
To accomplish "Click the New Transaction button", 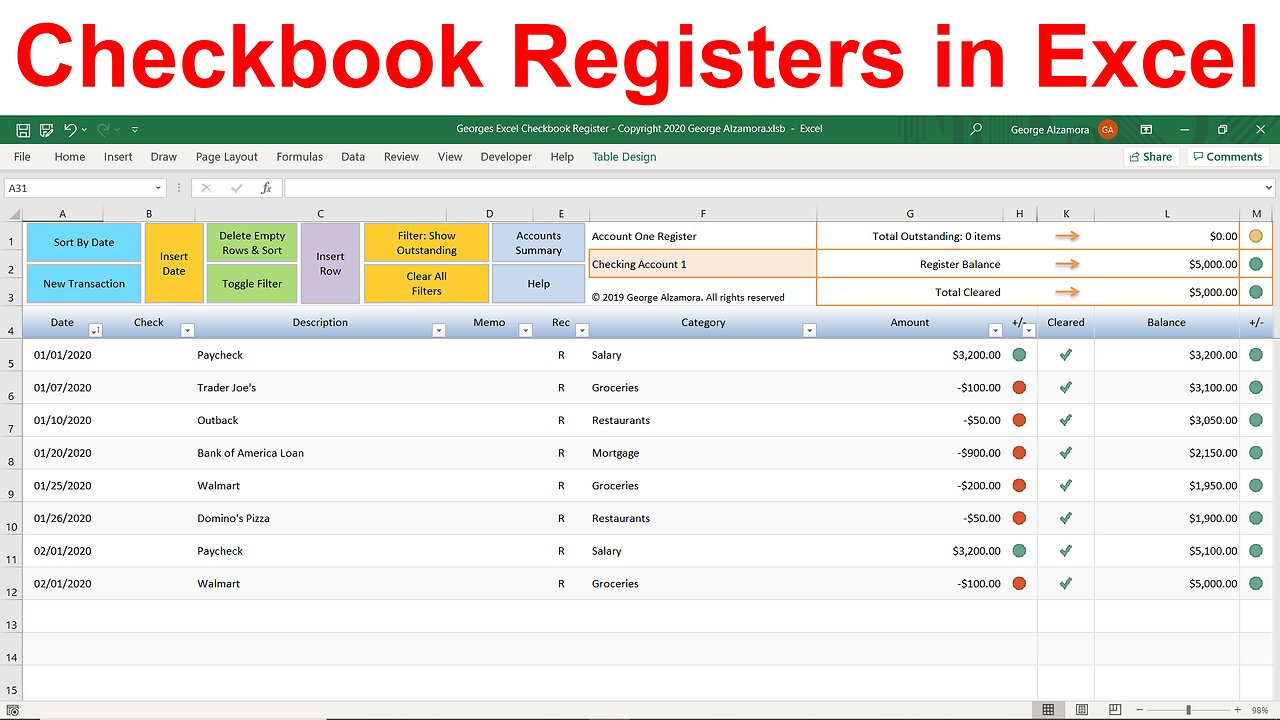I will 84,284.
